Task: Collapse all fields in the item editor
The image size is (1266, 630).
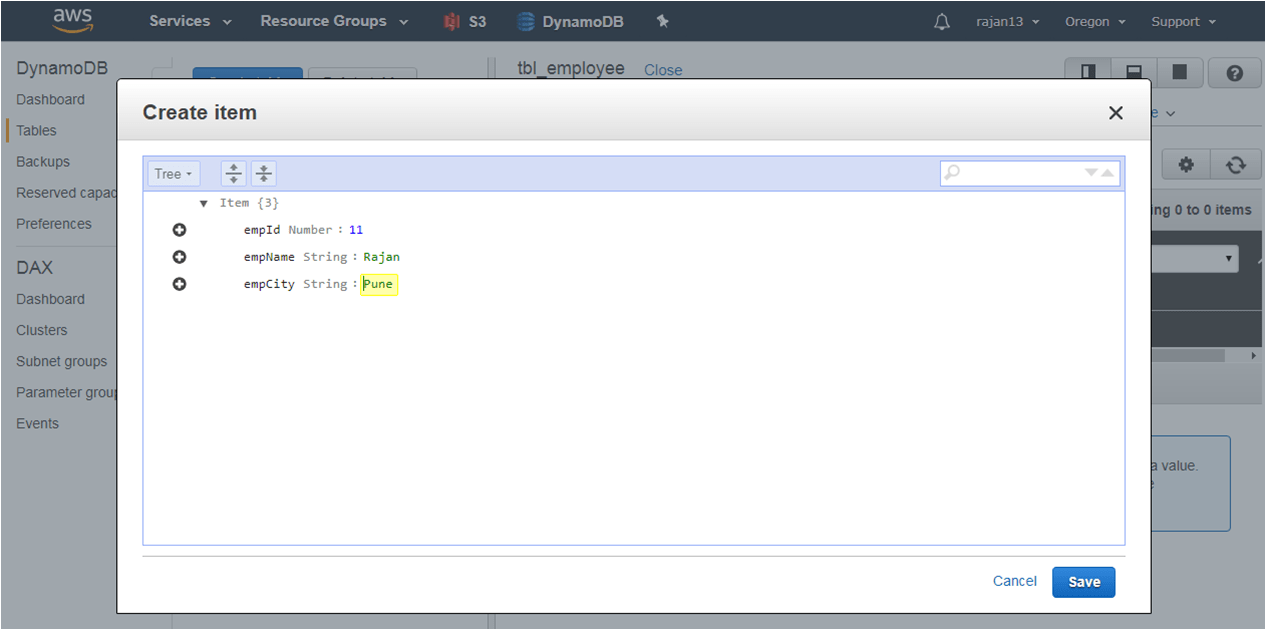Action: [x=263, y=174]
